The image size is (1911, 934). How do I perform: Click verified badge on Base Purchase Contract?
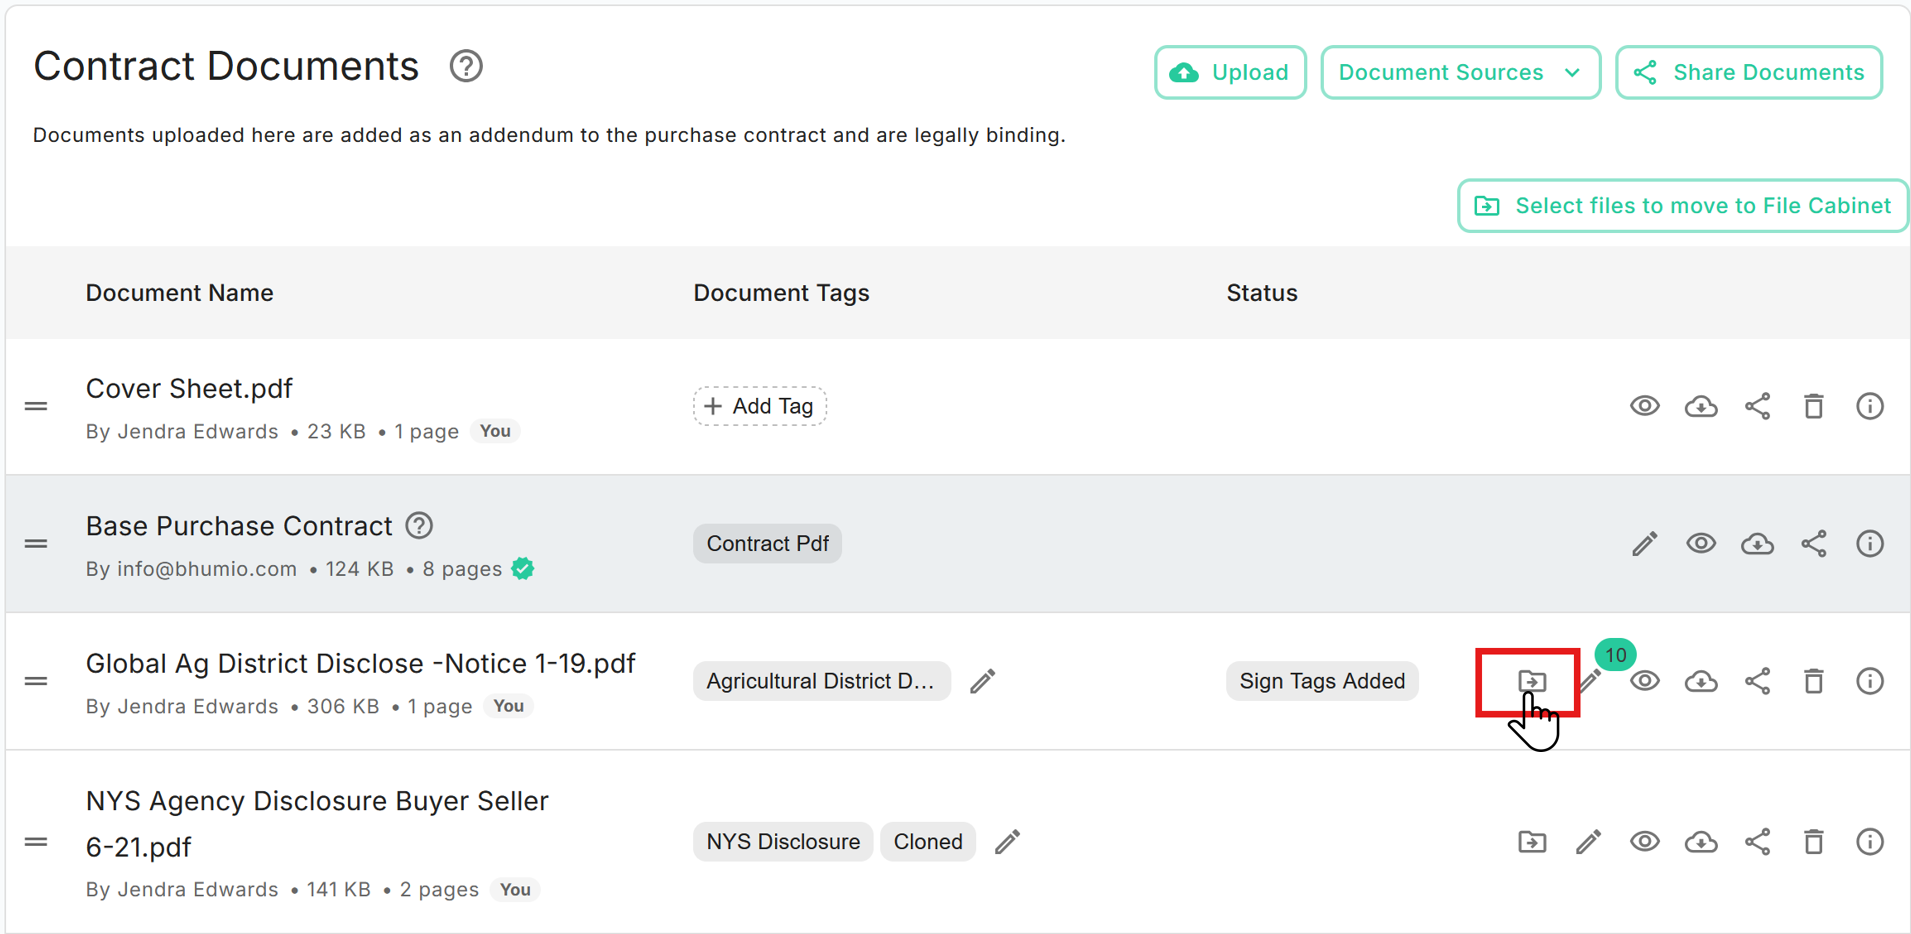(523, 569)
